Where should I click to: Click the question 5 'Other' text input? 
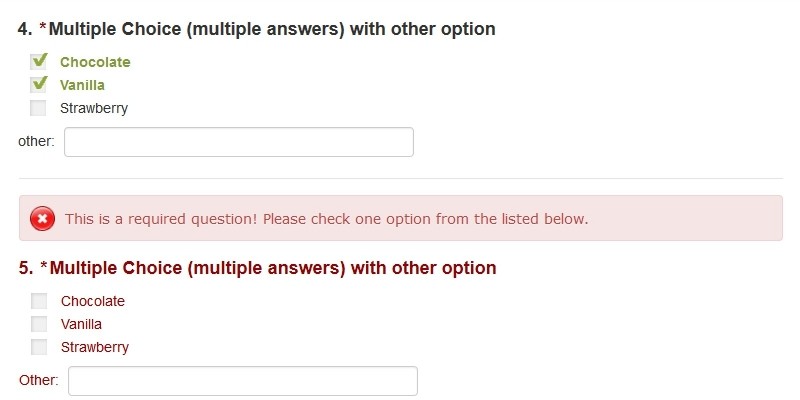click(242, 381)
